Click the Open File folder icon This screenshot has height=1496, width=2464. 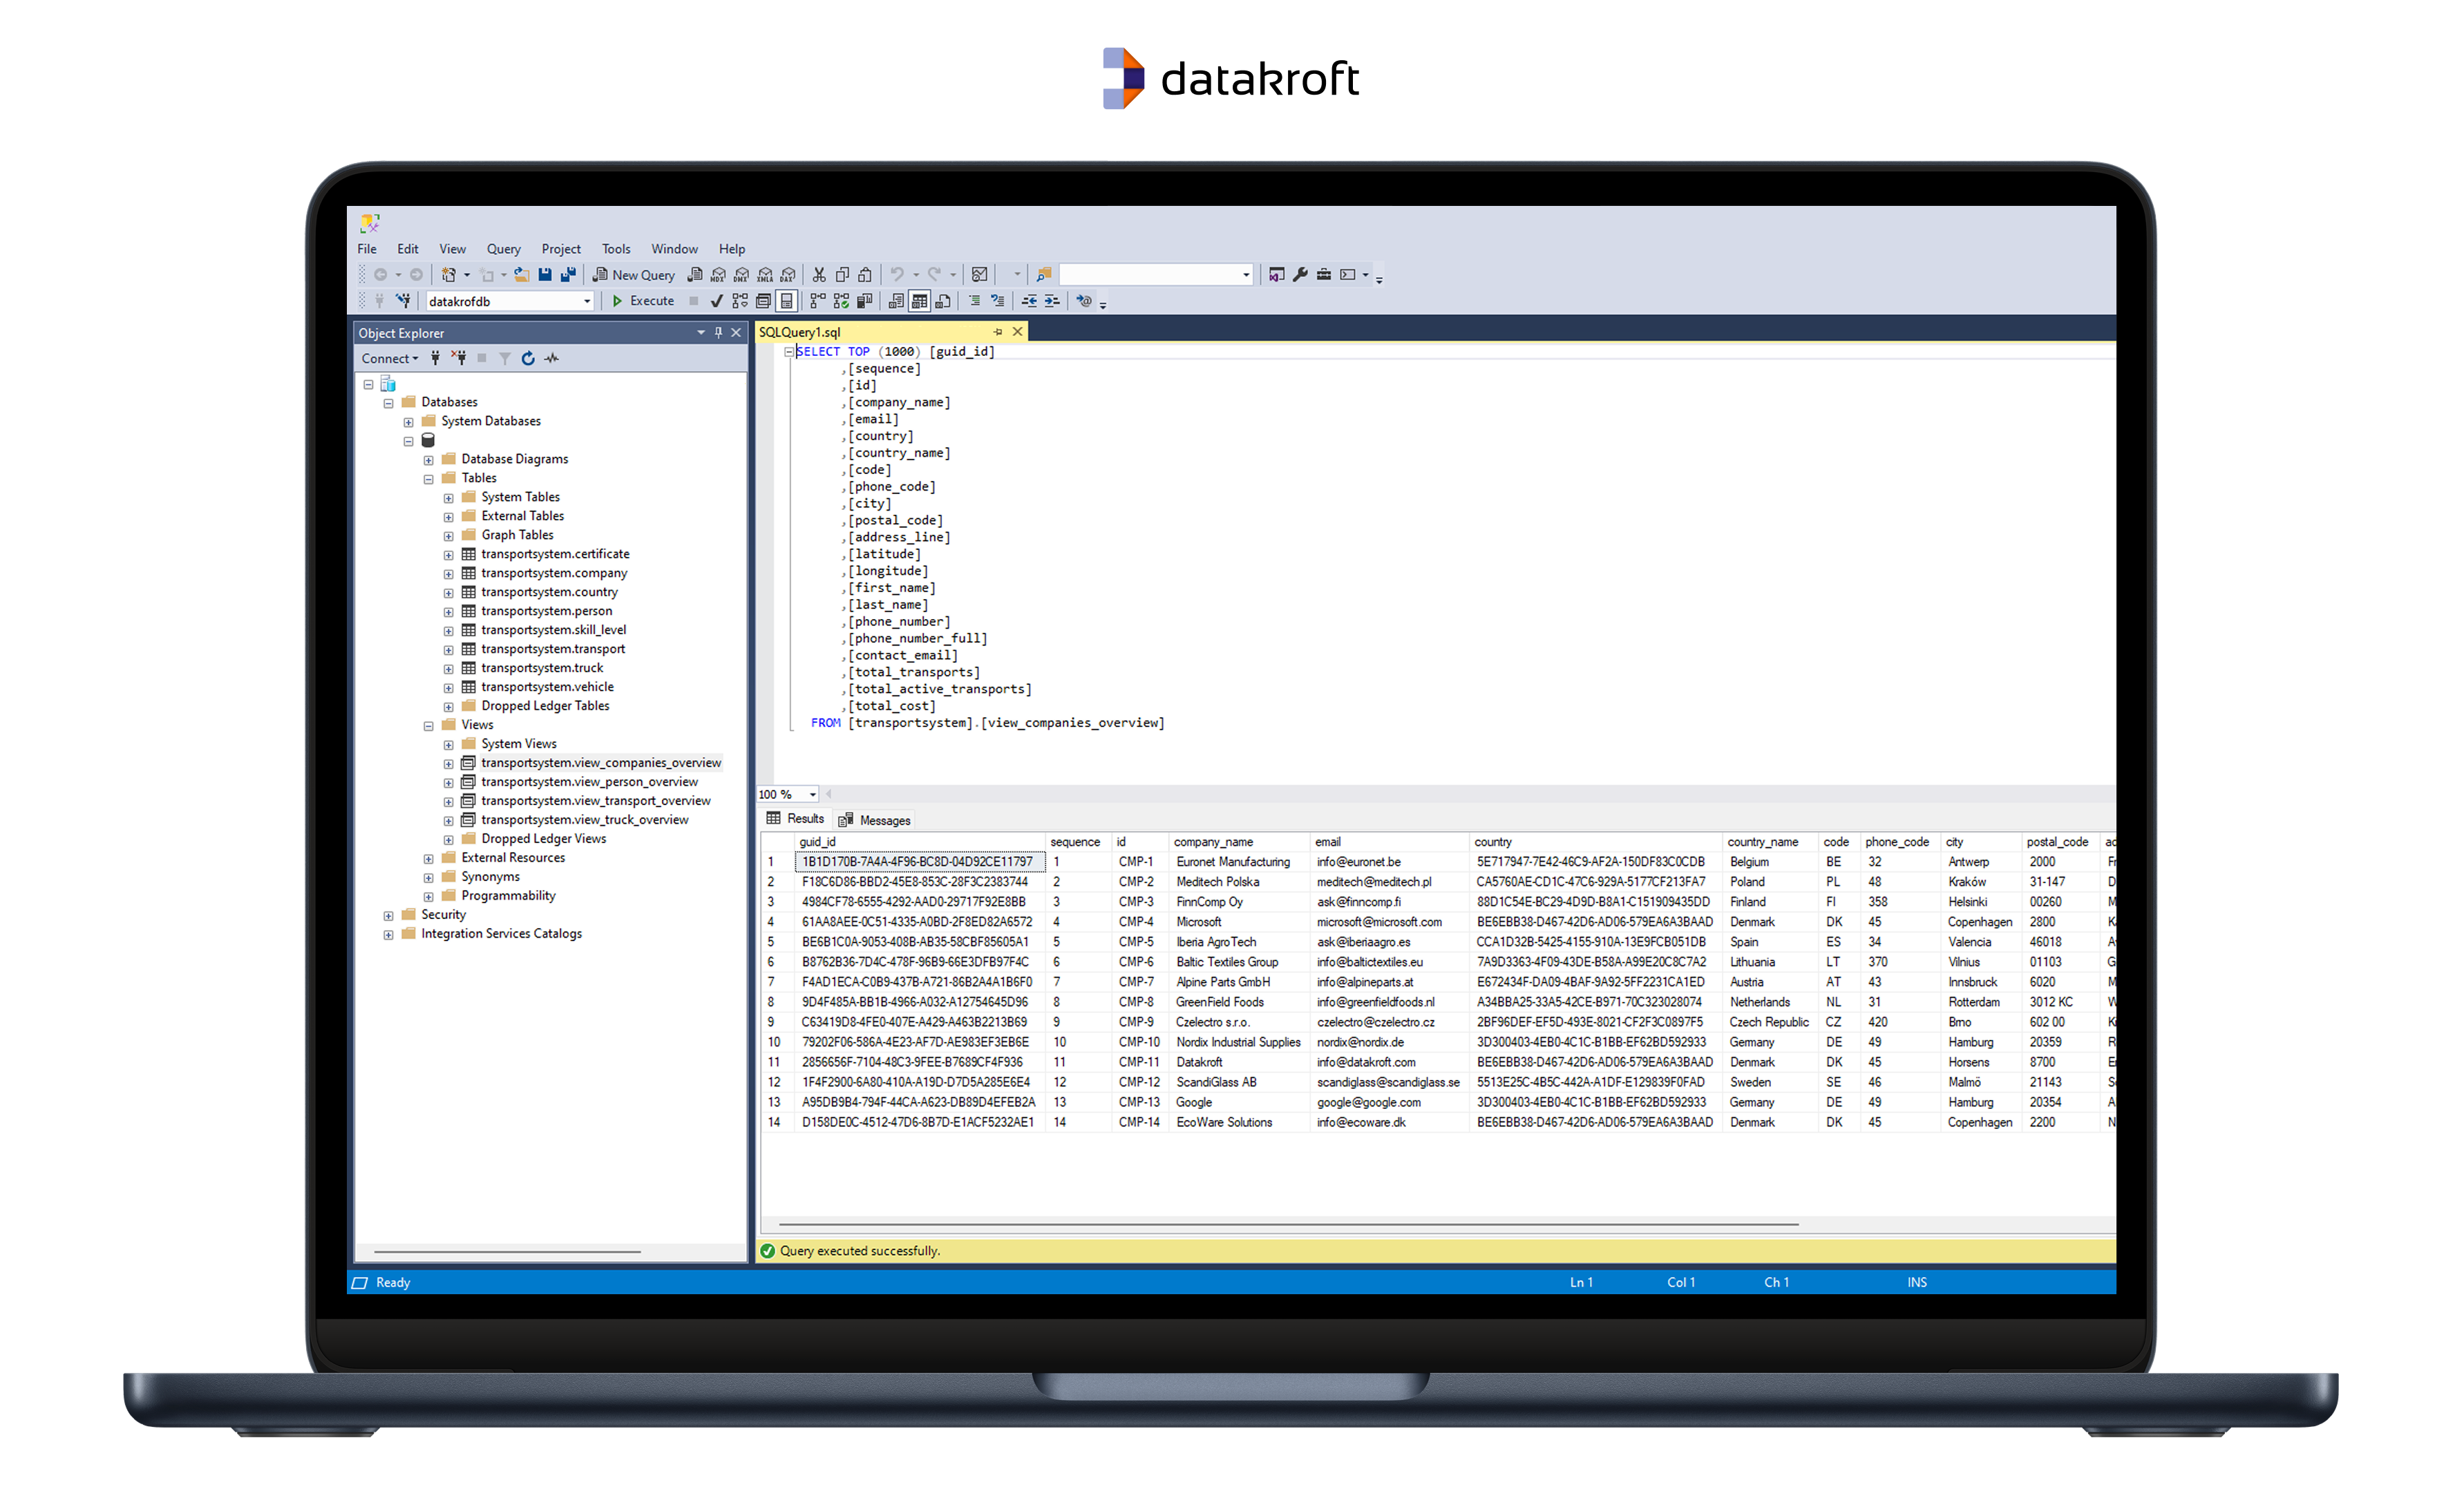click(521, 274)
